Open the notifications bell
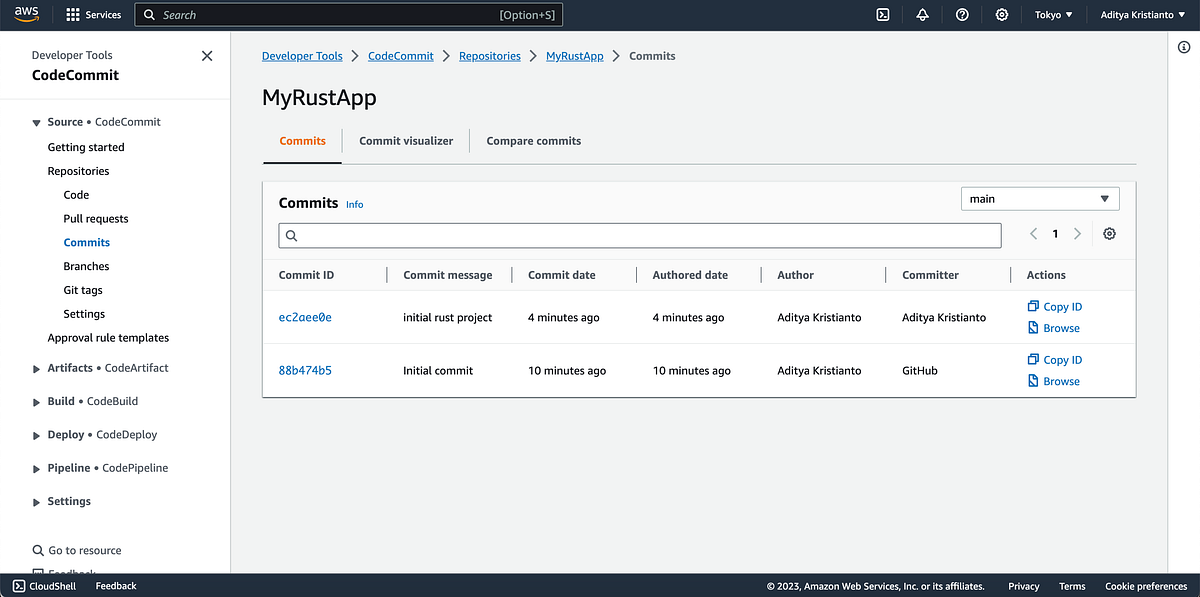Screen dimensions: 1200x597 pos(922,14)
